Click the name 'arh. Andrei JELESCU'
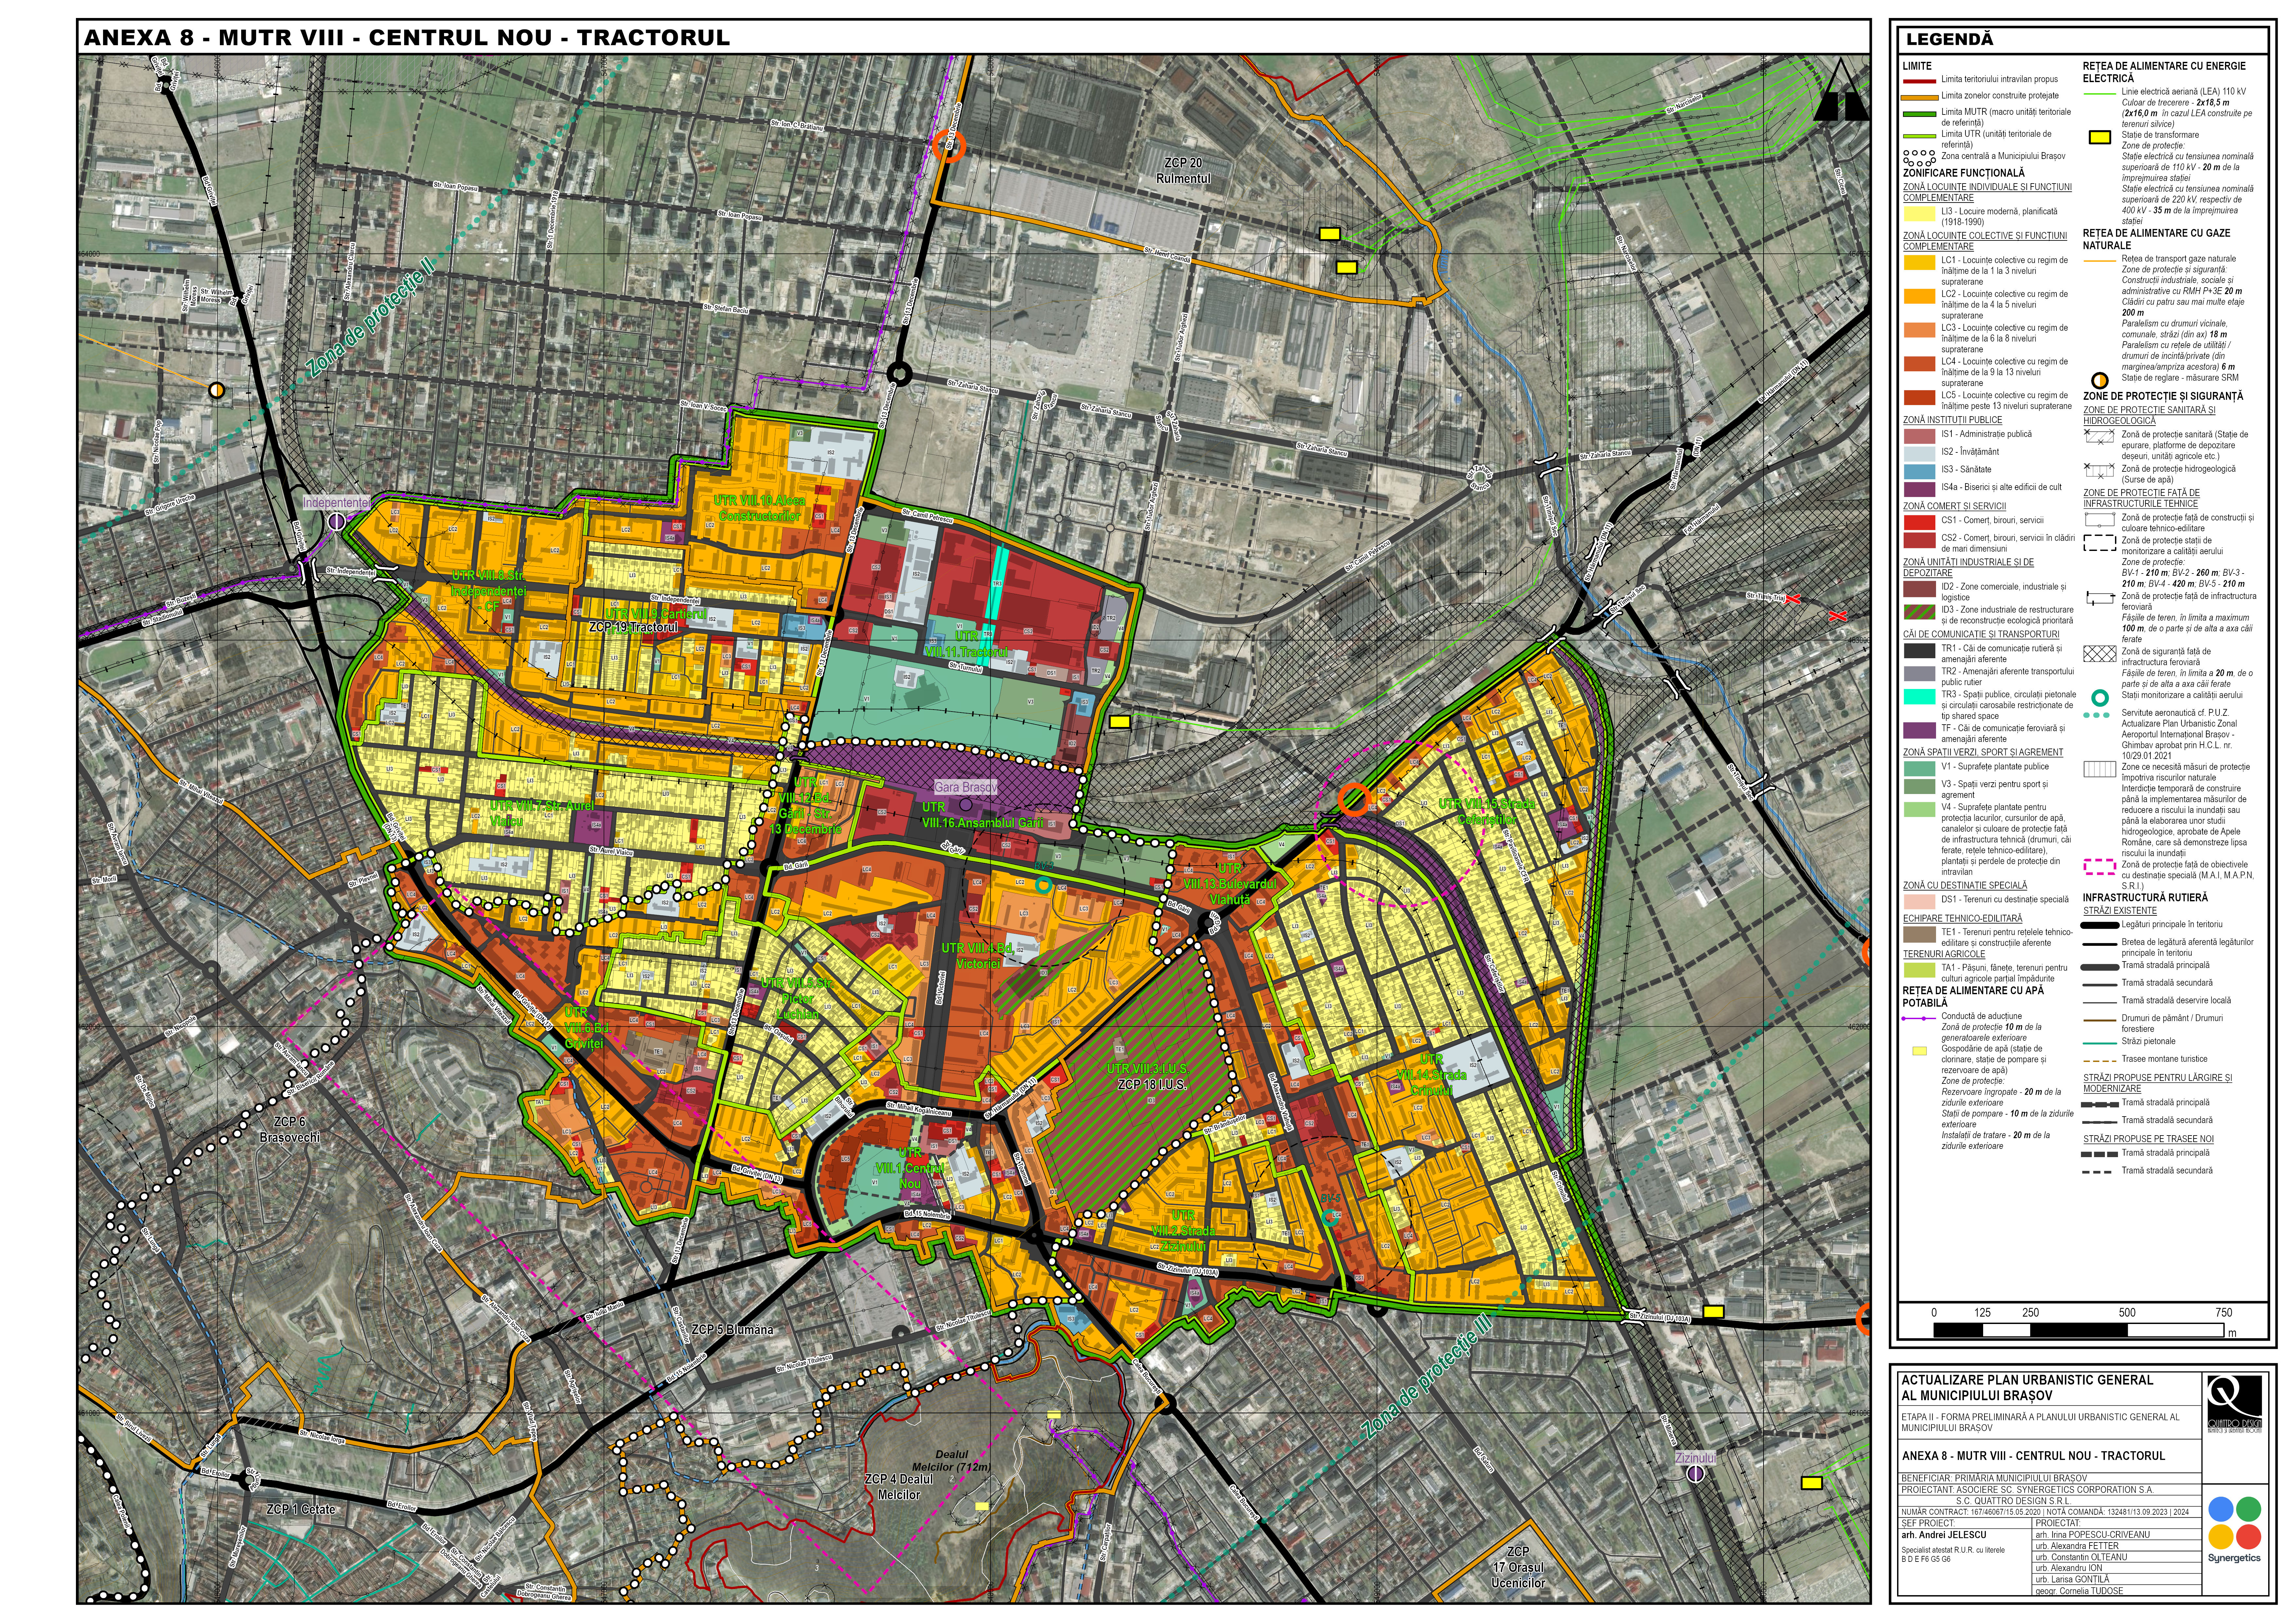 click(x=1944, y=1535)
